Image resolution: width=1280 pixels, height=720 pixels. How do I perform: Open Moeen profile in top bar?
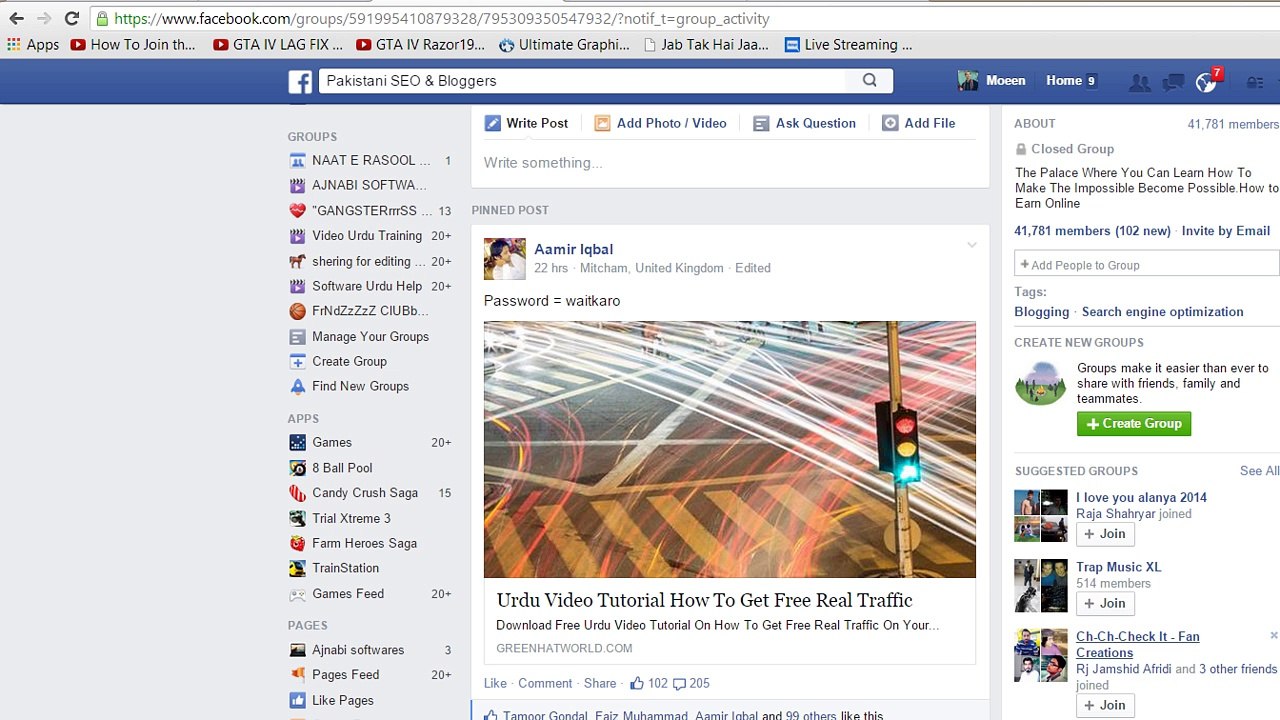[x=991, y=81]
